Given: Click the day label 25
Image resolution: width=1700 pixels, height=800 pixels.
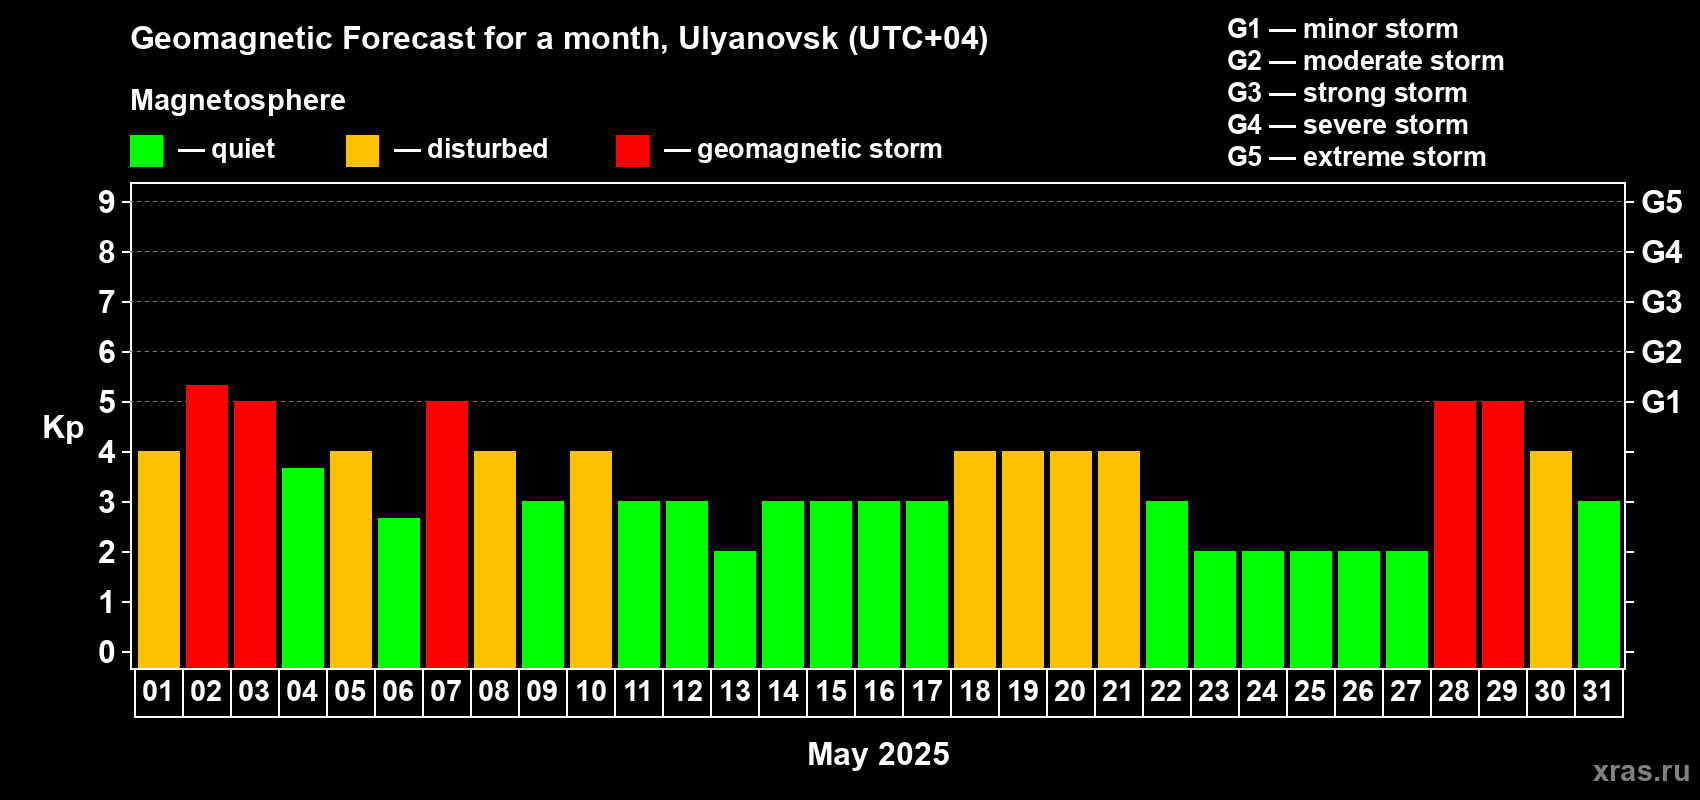Looking at the screenshot, I should click(1310, 692).
